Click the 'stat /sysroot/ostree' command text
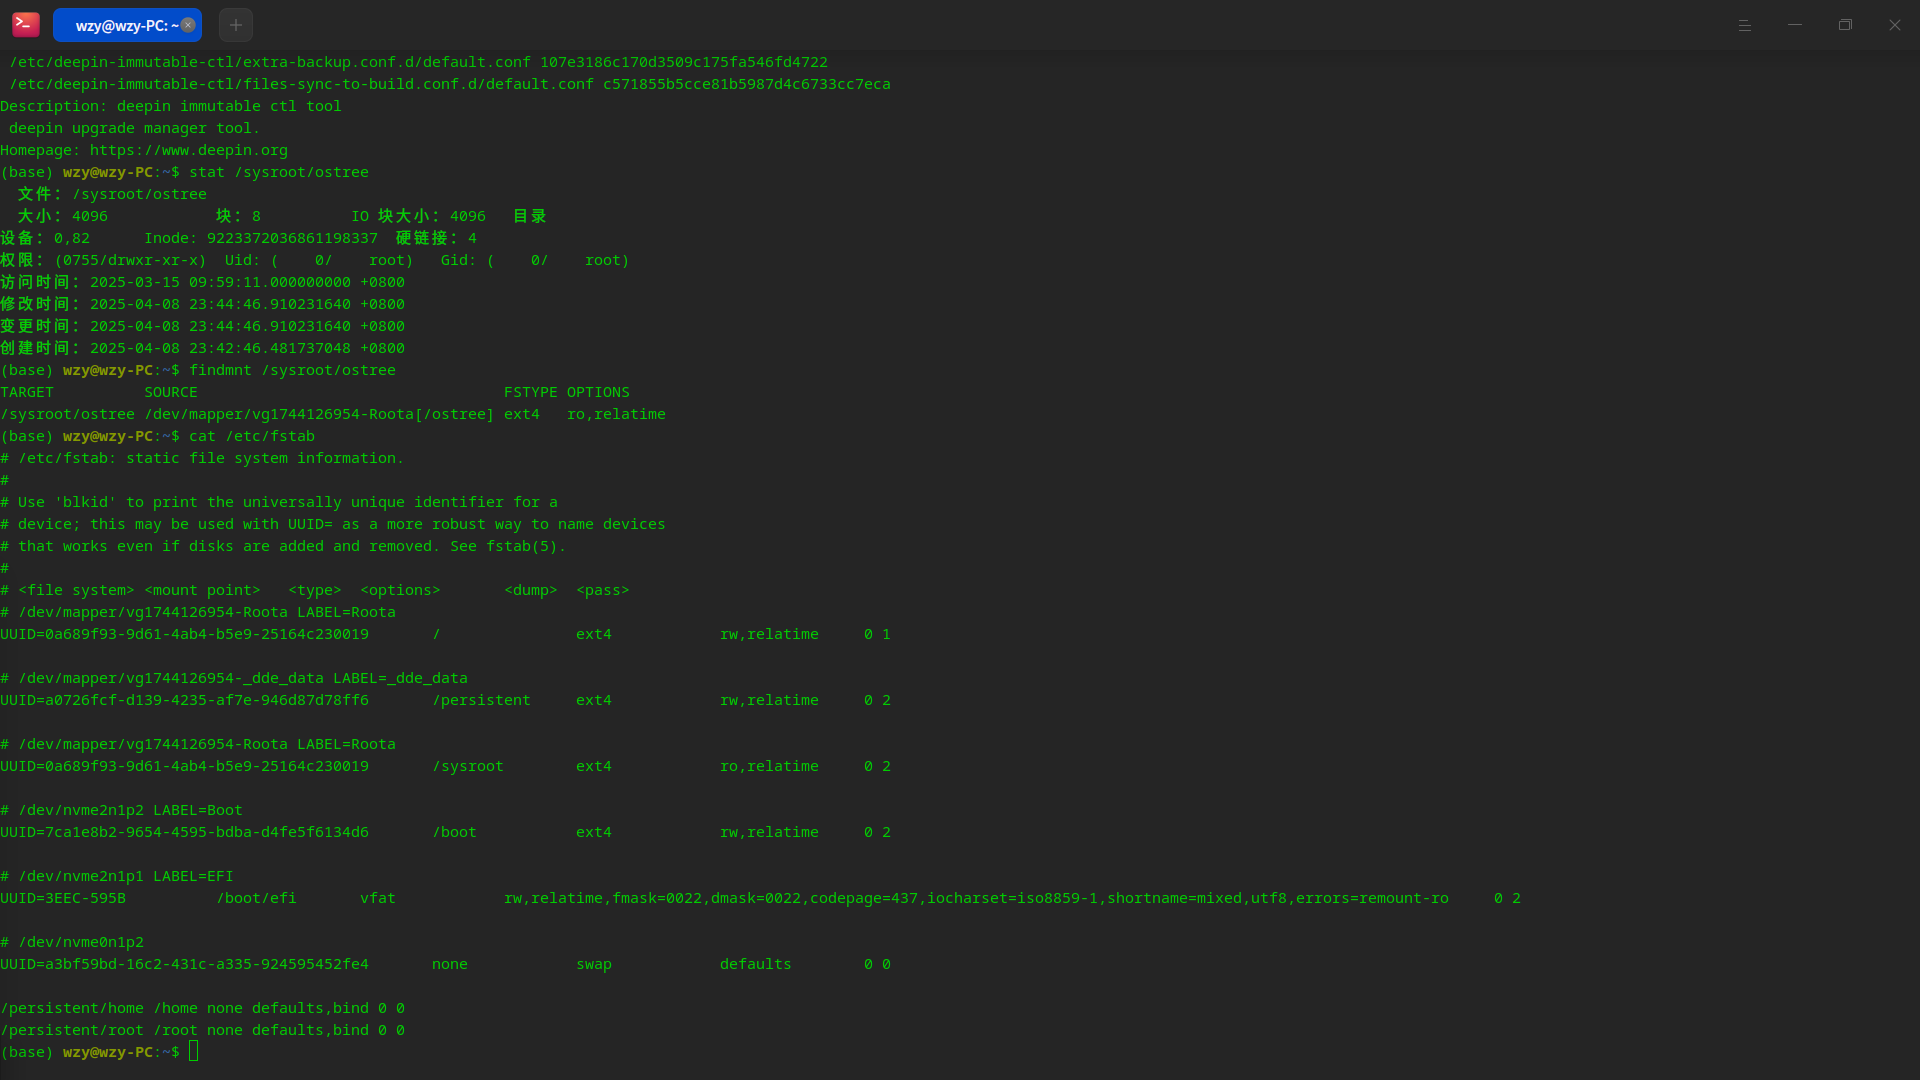Image resolution: width=1920 pixels, height=1080 pixels. pos(279,172)
